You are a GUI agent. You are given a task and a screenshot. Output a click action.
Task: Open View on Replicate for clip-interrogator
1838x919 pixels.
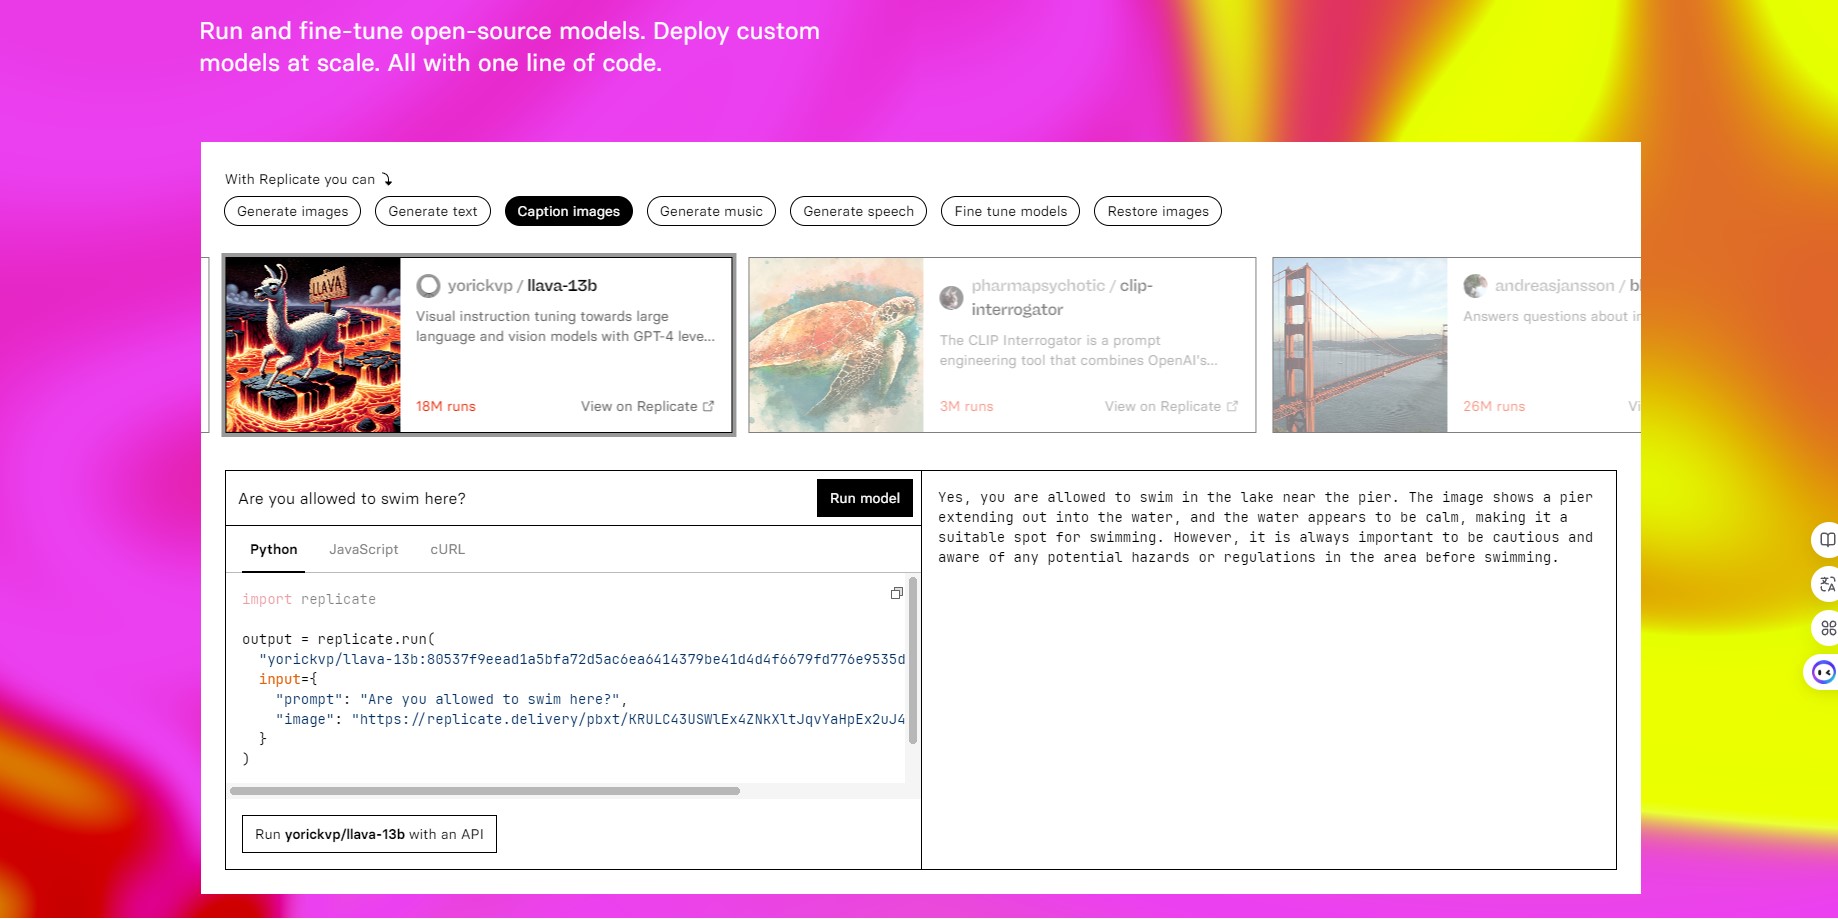[1171, 406]
